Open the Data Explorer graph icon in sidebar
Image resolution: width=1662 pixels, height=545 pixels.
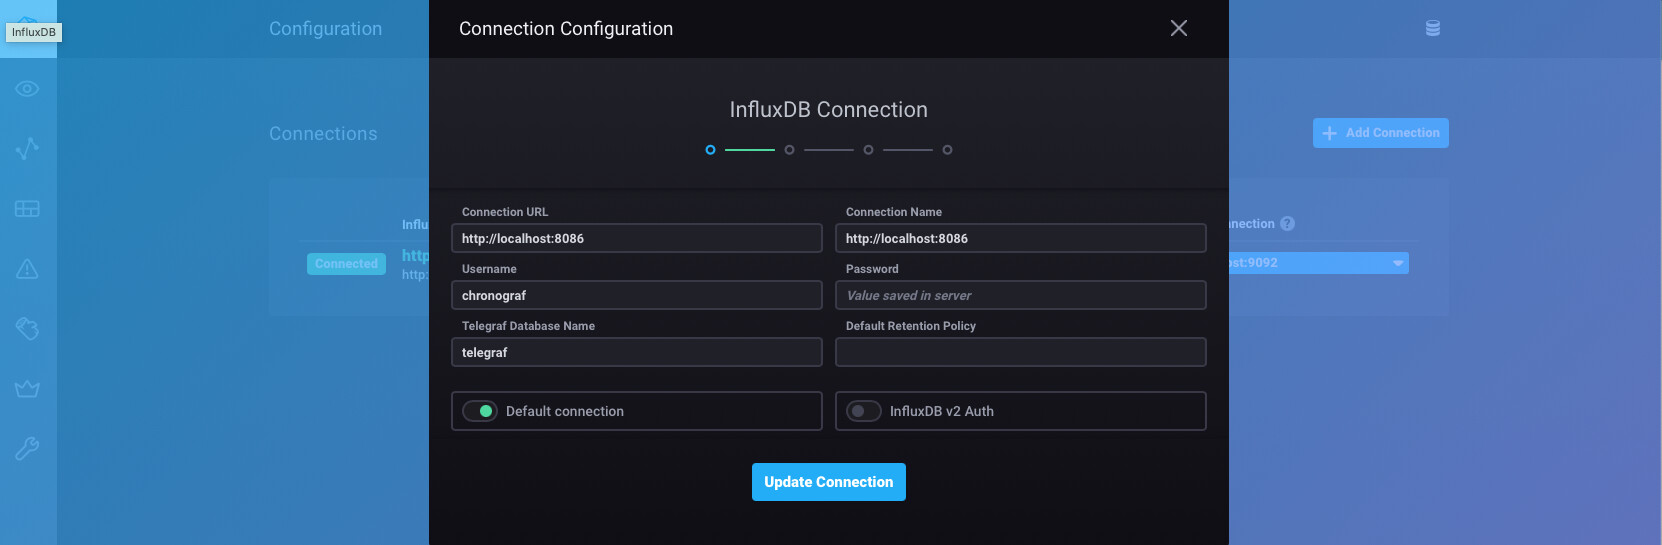27,149
